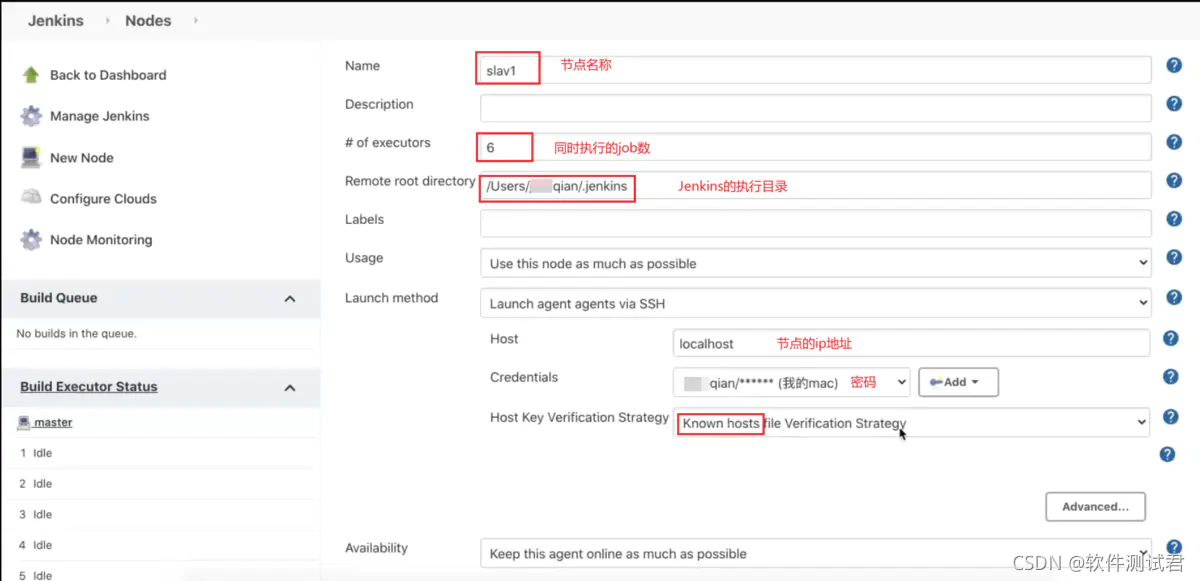Open help for the Usage dropdown

(1174, 258)
